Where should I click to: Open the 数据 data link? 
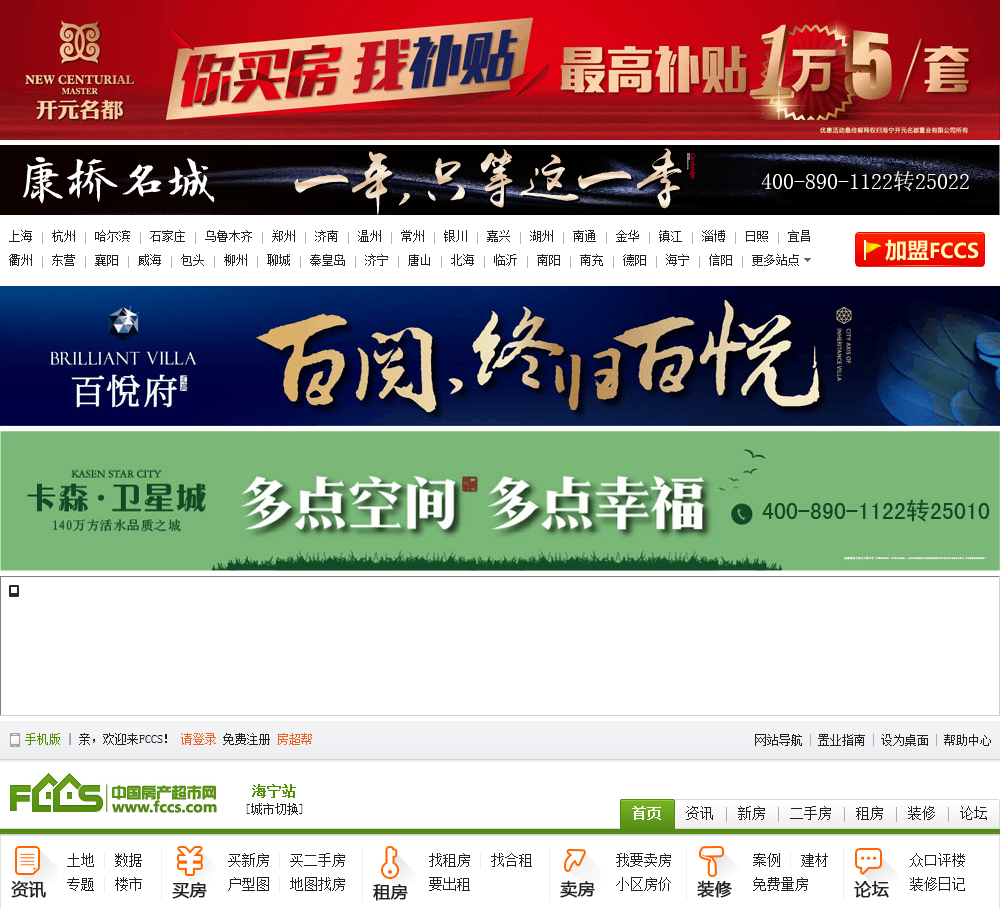128,861
